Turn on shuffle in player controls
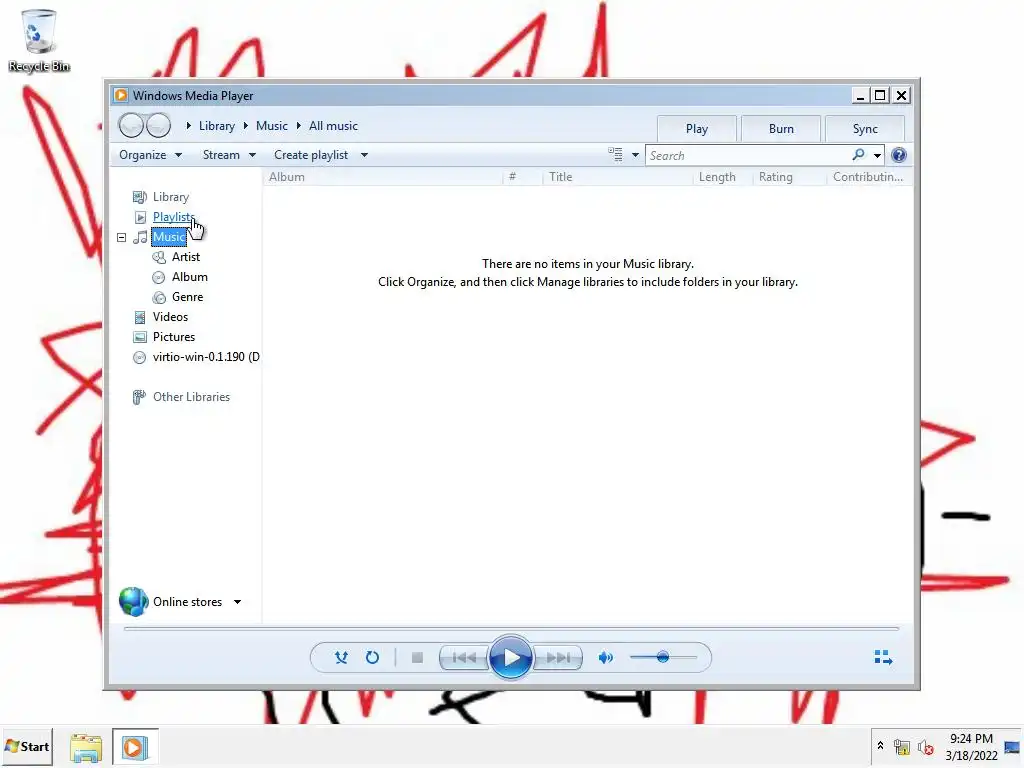 point(341,658)
